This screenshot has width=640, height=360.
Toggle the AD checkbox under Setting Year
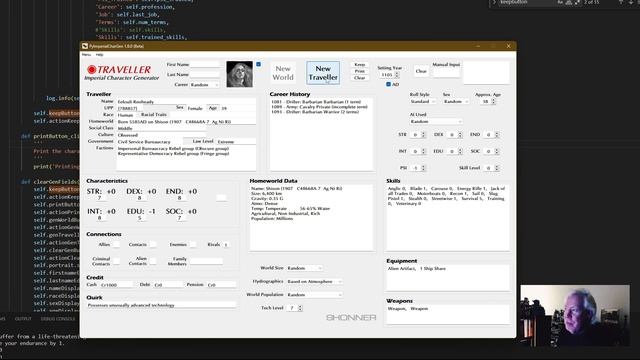(x=388, y=84)
